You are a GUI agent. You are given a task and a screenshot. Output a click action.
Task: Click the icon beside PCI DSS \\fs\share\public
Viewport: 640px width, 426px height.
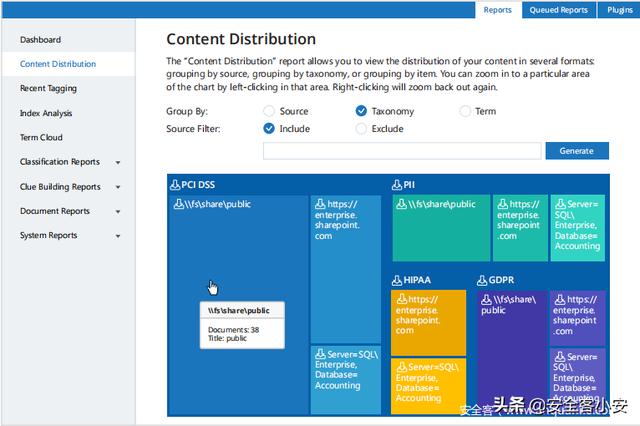coord(179,204)
